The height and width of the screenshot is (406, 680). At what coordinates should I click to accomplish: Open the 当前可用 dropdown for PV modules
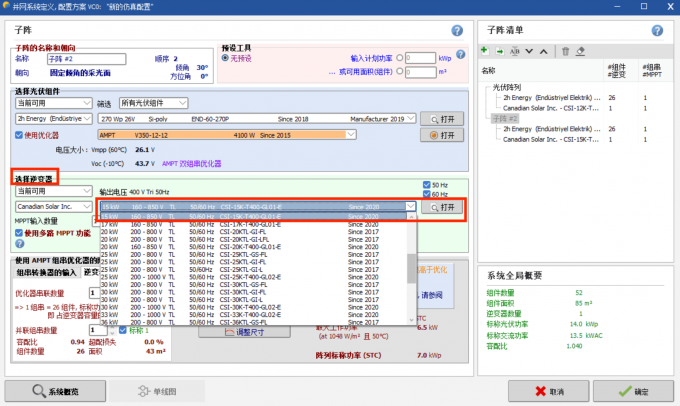click(53, 103)
